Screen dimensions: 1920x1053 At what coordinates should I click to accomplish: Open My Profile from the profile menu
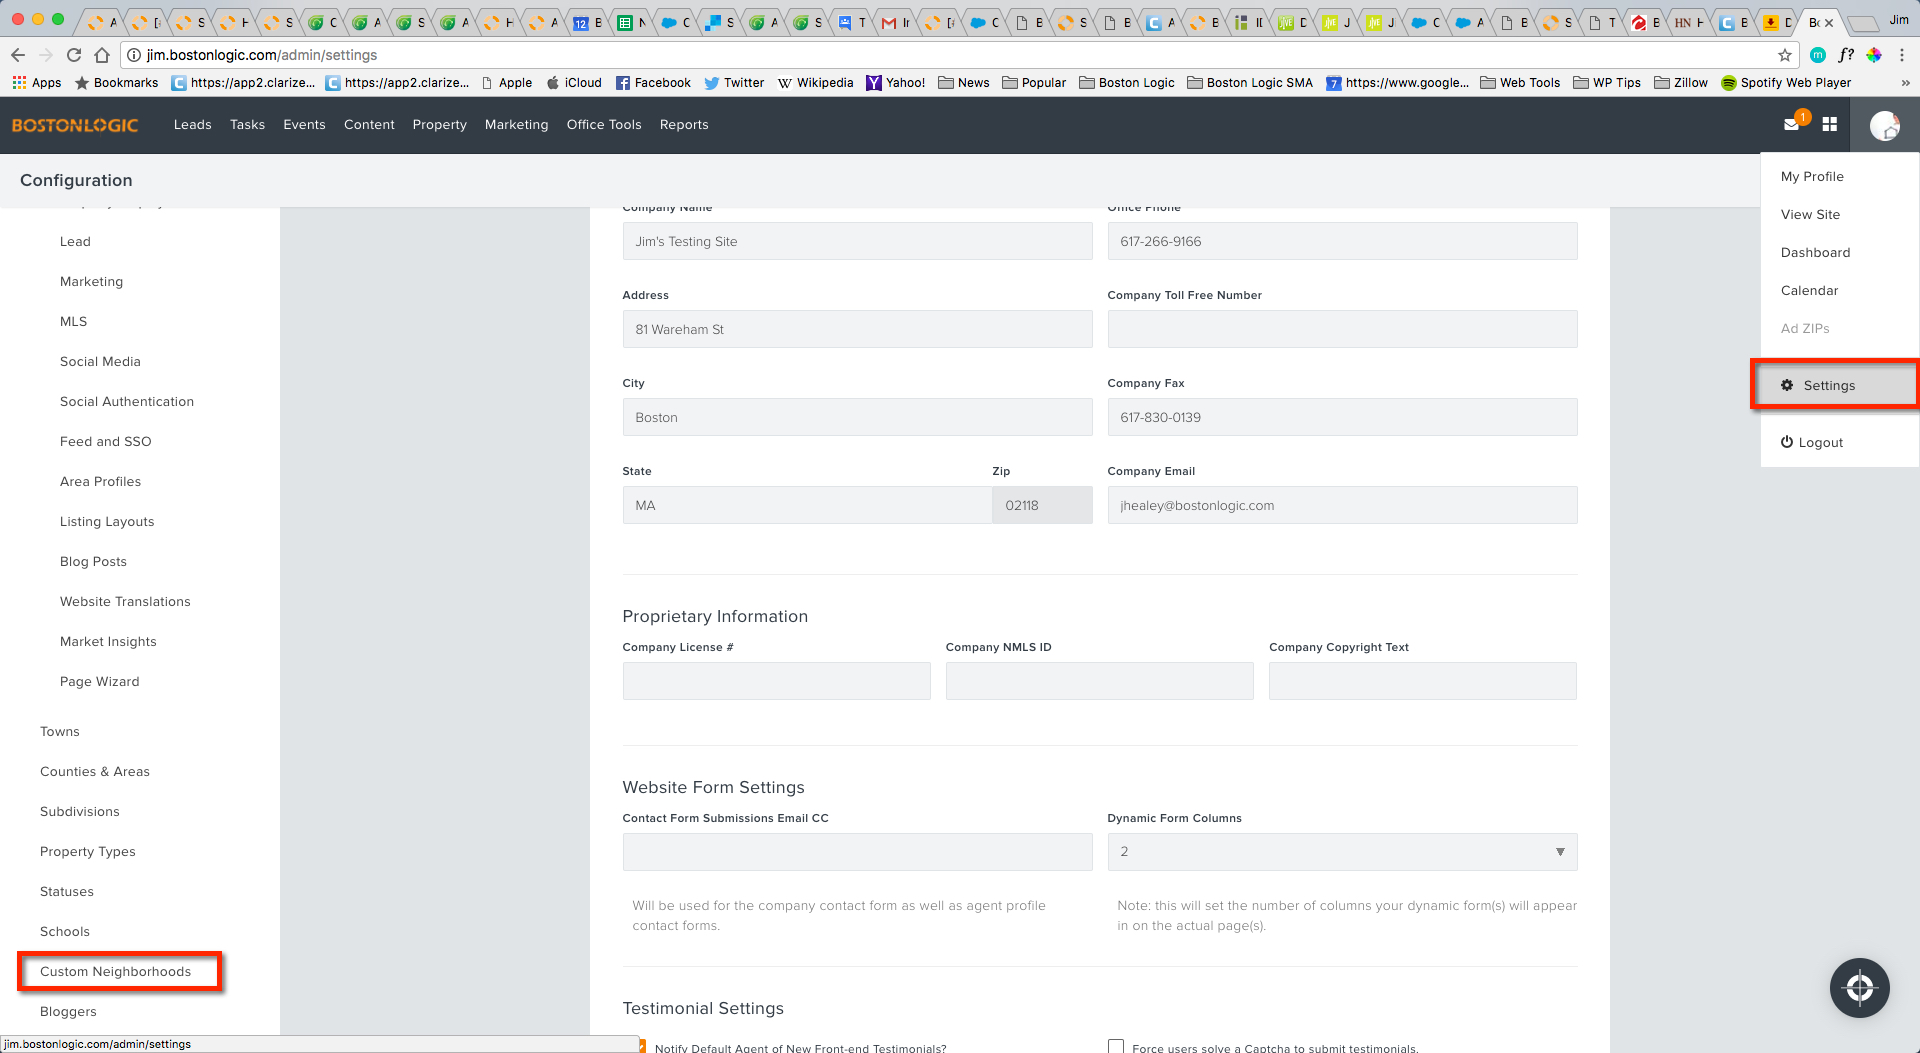tap(1812, 176)
